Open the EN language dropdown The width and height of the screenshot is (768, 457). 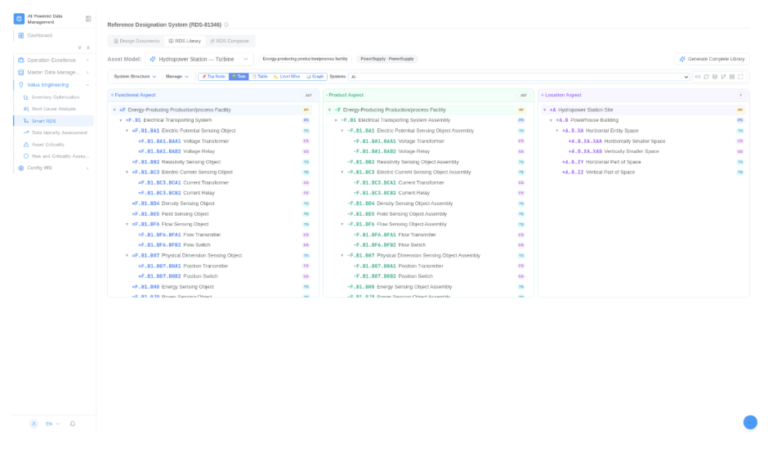[53, 424]
